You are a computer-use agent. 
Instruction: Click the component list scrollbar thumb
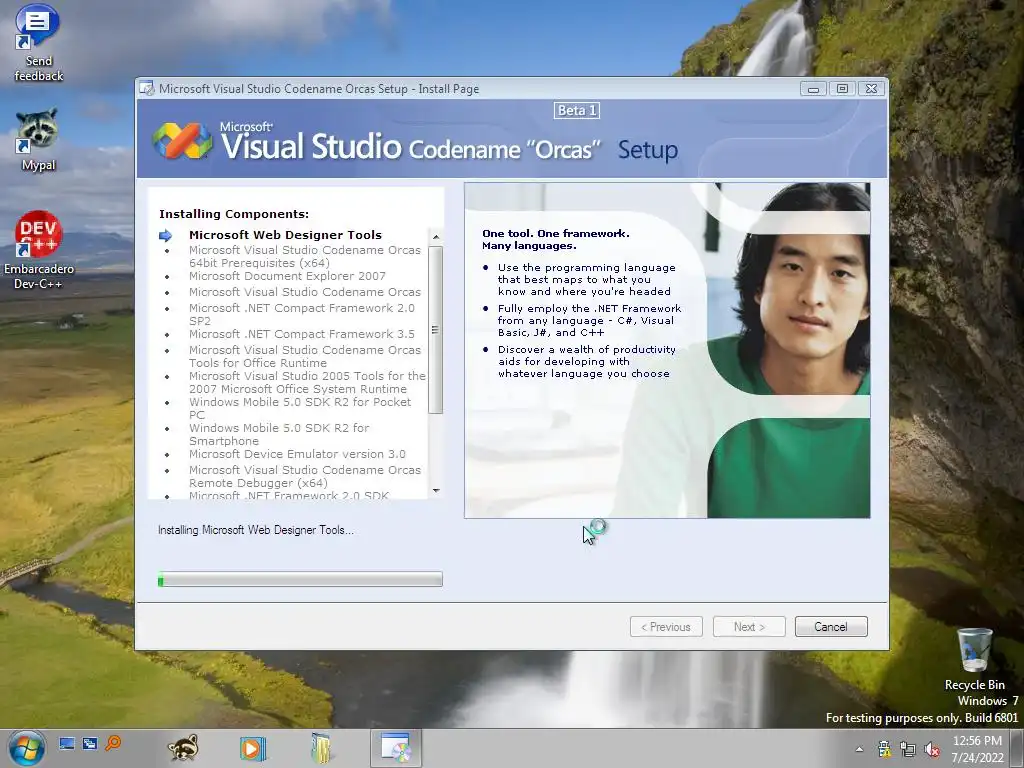[436, 330]
